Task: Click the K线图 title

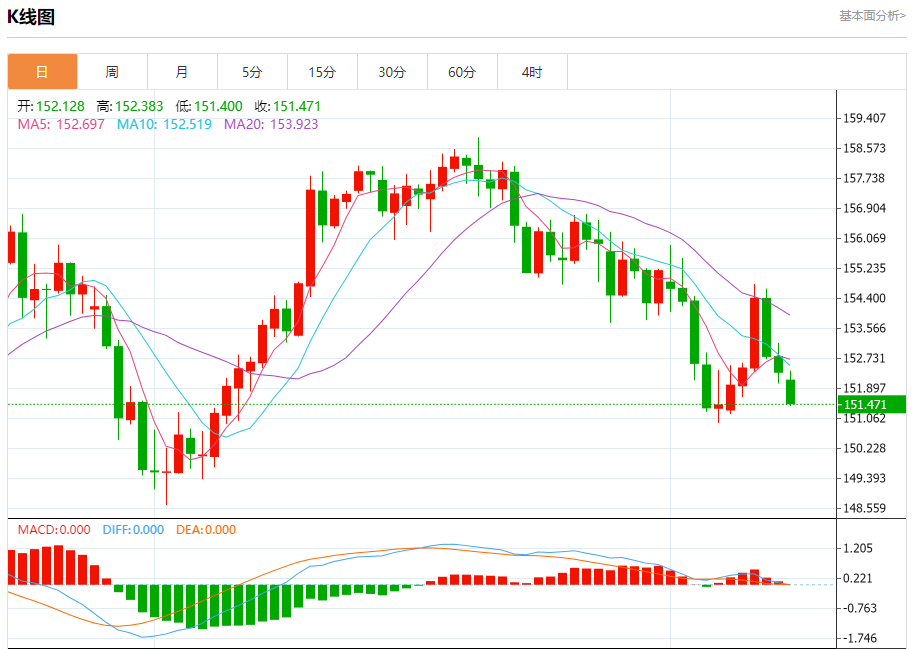Action: coord(31,17)
